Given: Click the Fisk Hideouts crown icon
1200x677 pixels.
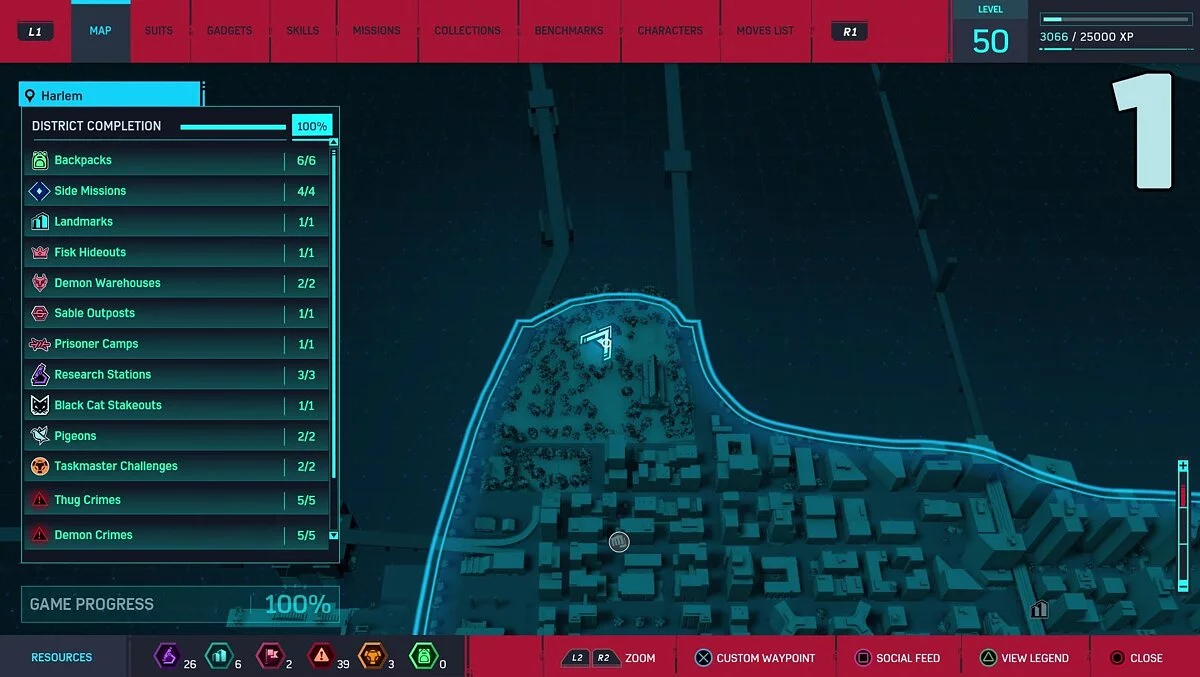Looking at the screenshot, I should tap(40, 252).
